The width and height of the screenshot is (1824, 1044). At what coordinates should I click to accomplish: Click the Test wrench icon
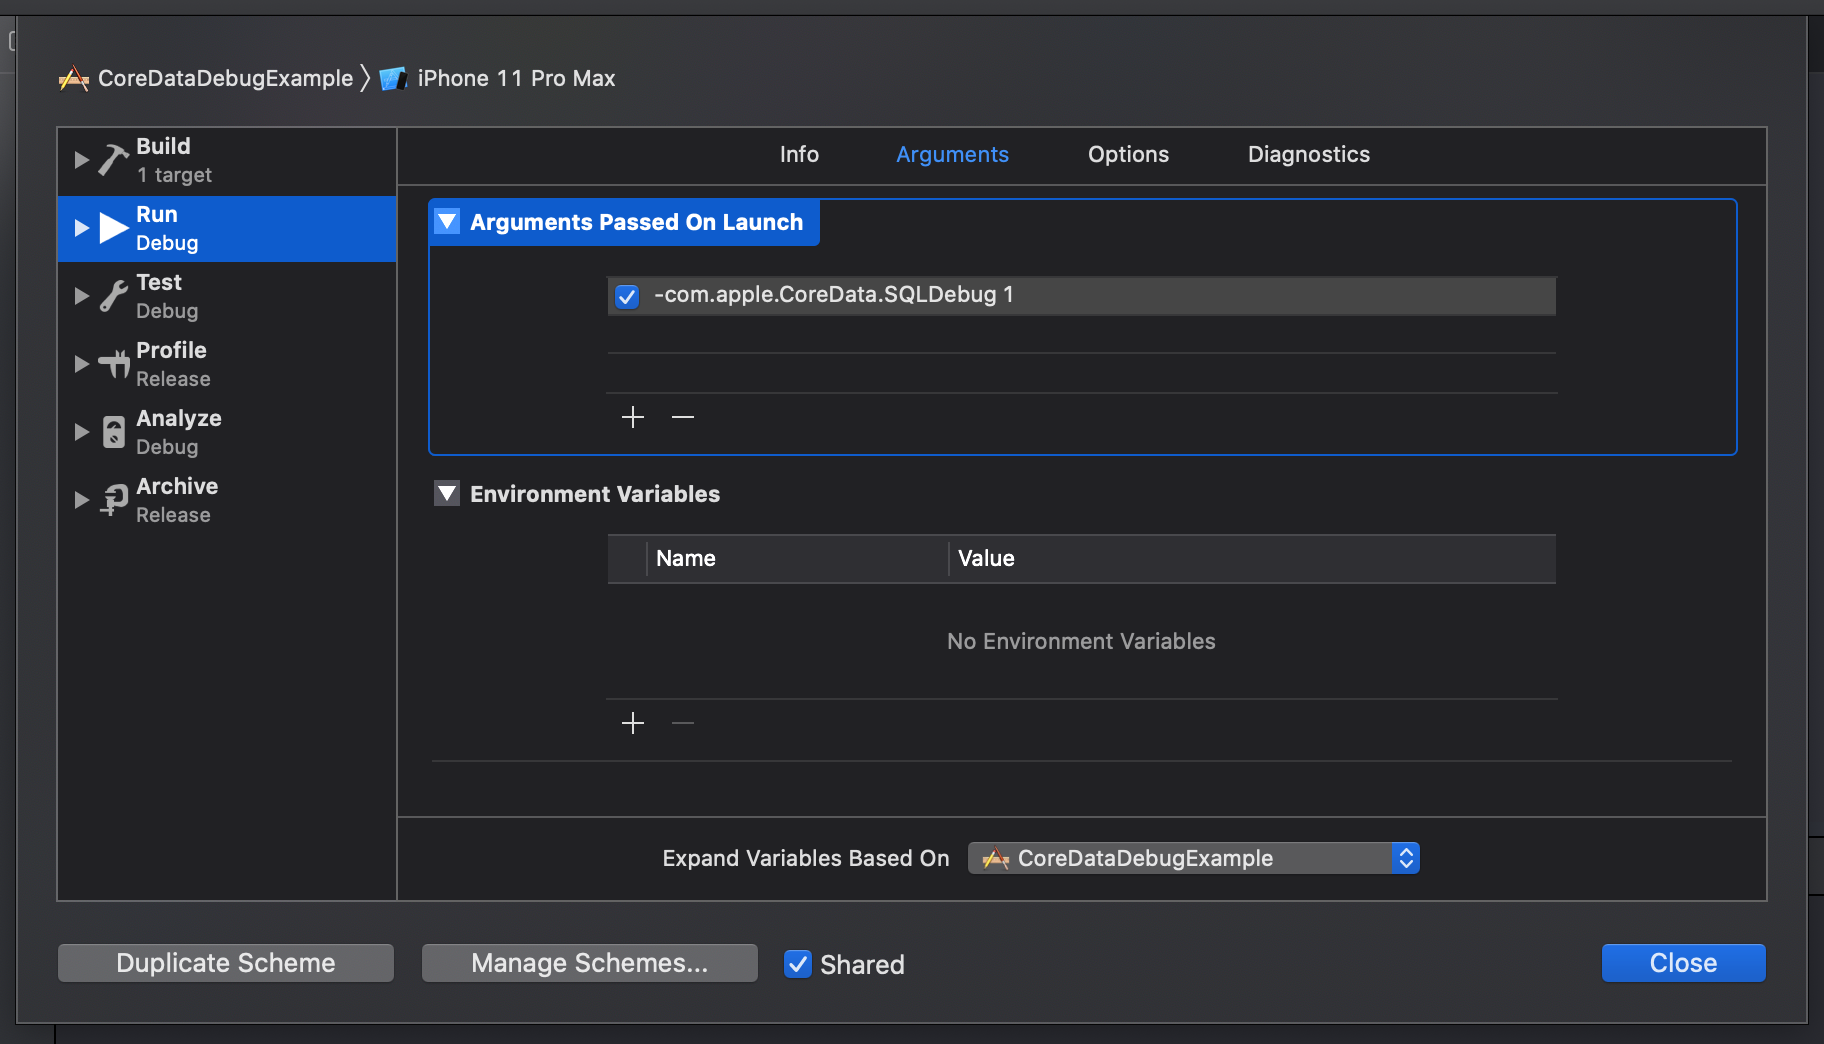(x=114, y=296)
